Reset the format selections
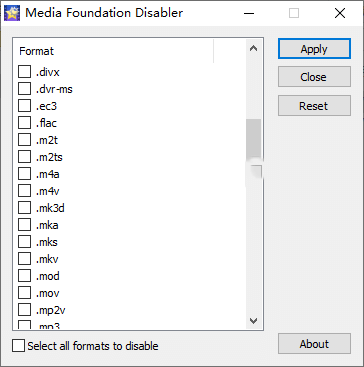364x367 pixels. point(314,106)
